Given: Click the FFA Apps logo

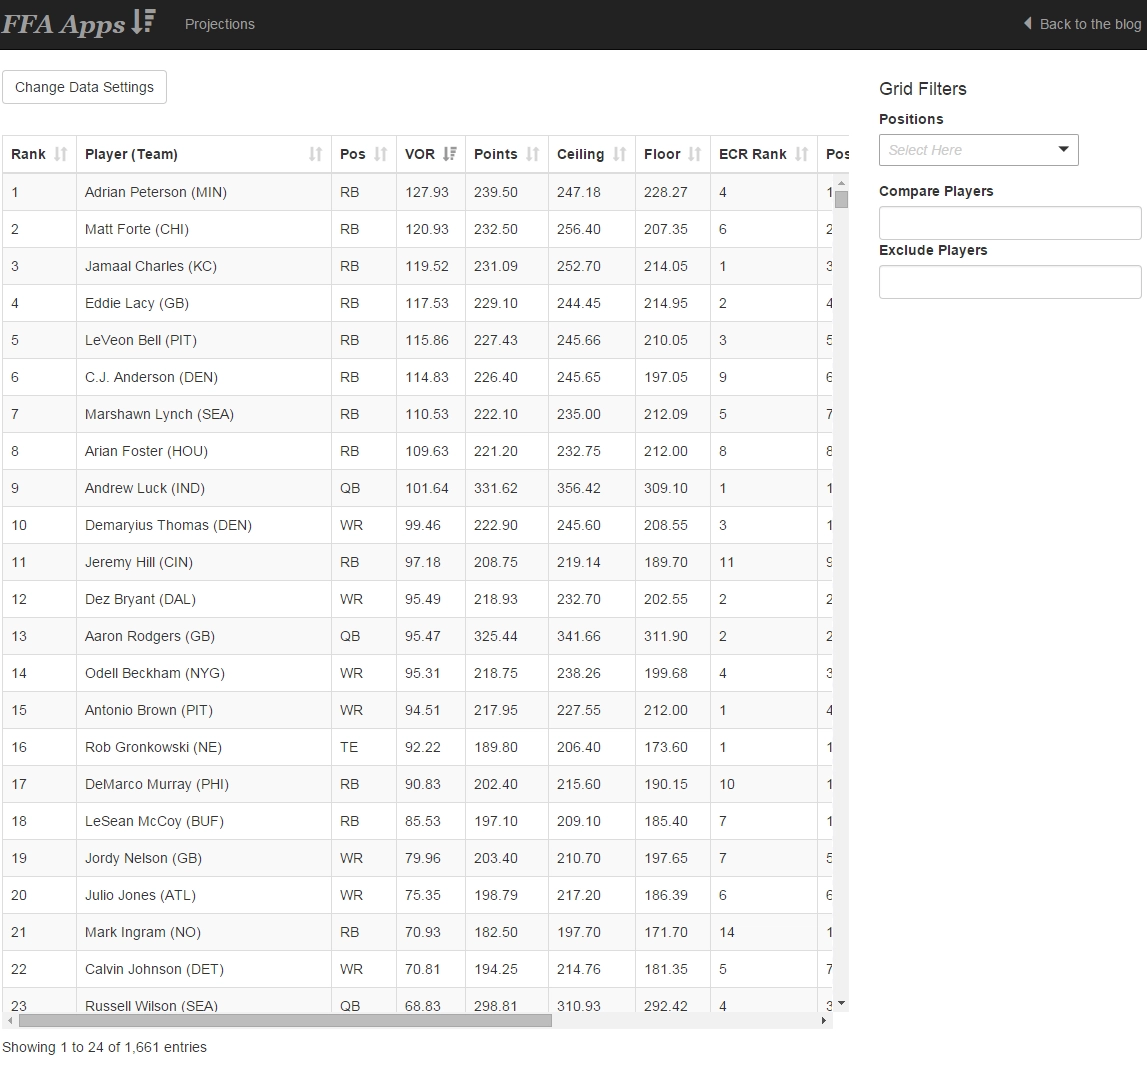Looking at the screenshot, I should coord(78,24).
